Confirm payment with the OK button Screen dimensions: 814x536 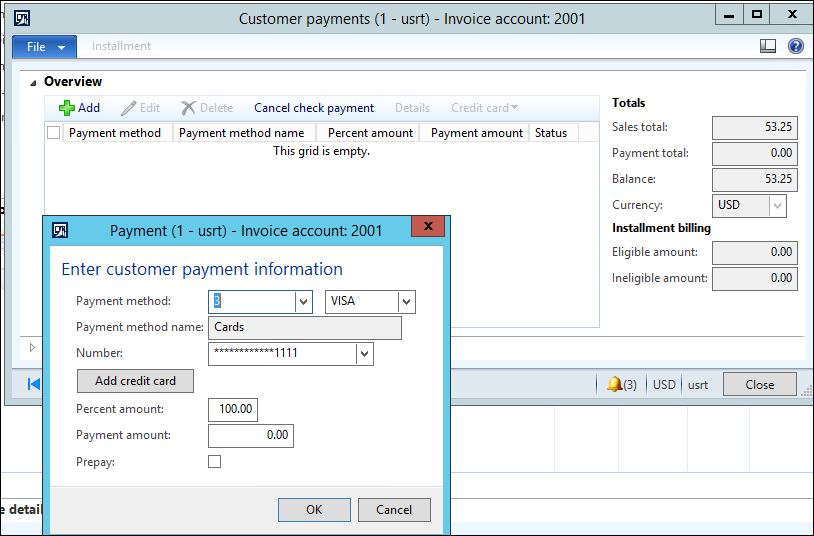(314, 510)
